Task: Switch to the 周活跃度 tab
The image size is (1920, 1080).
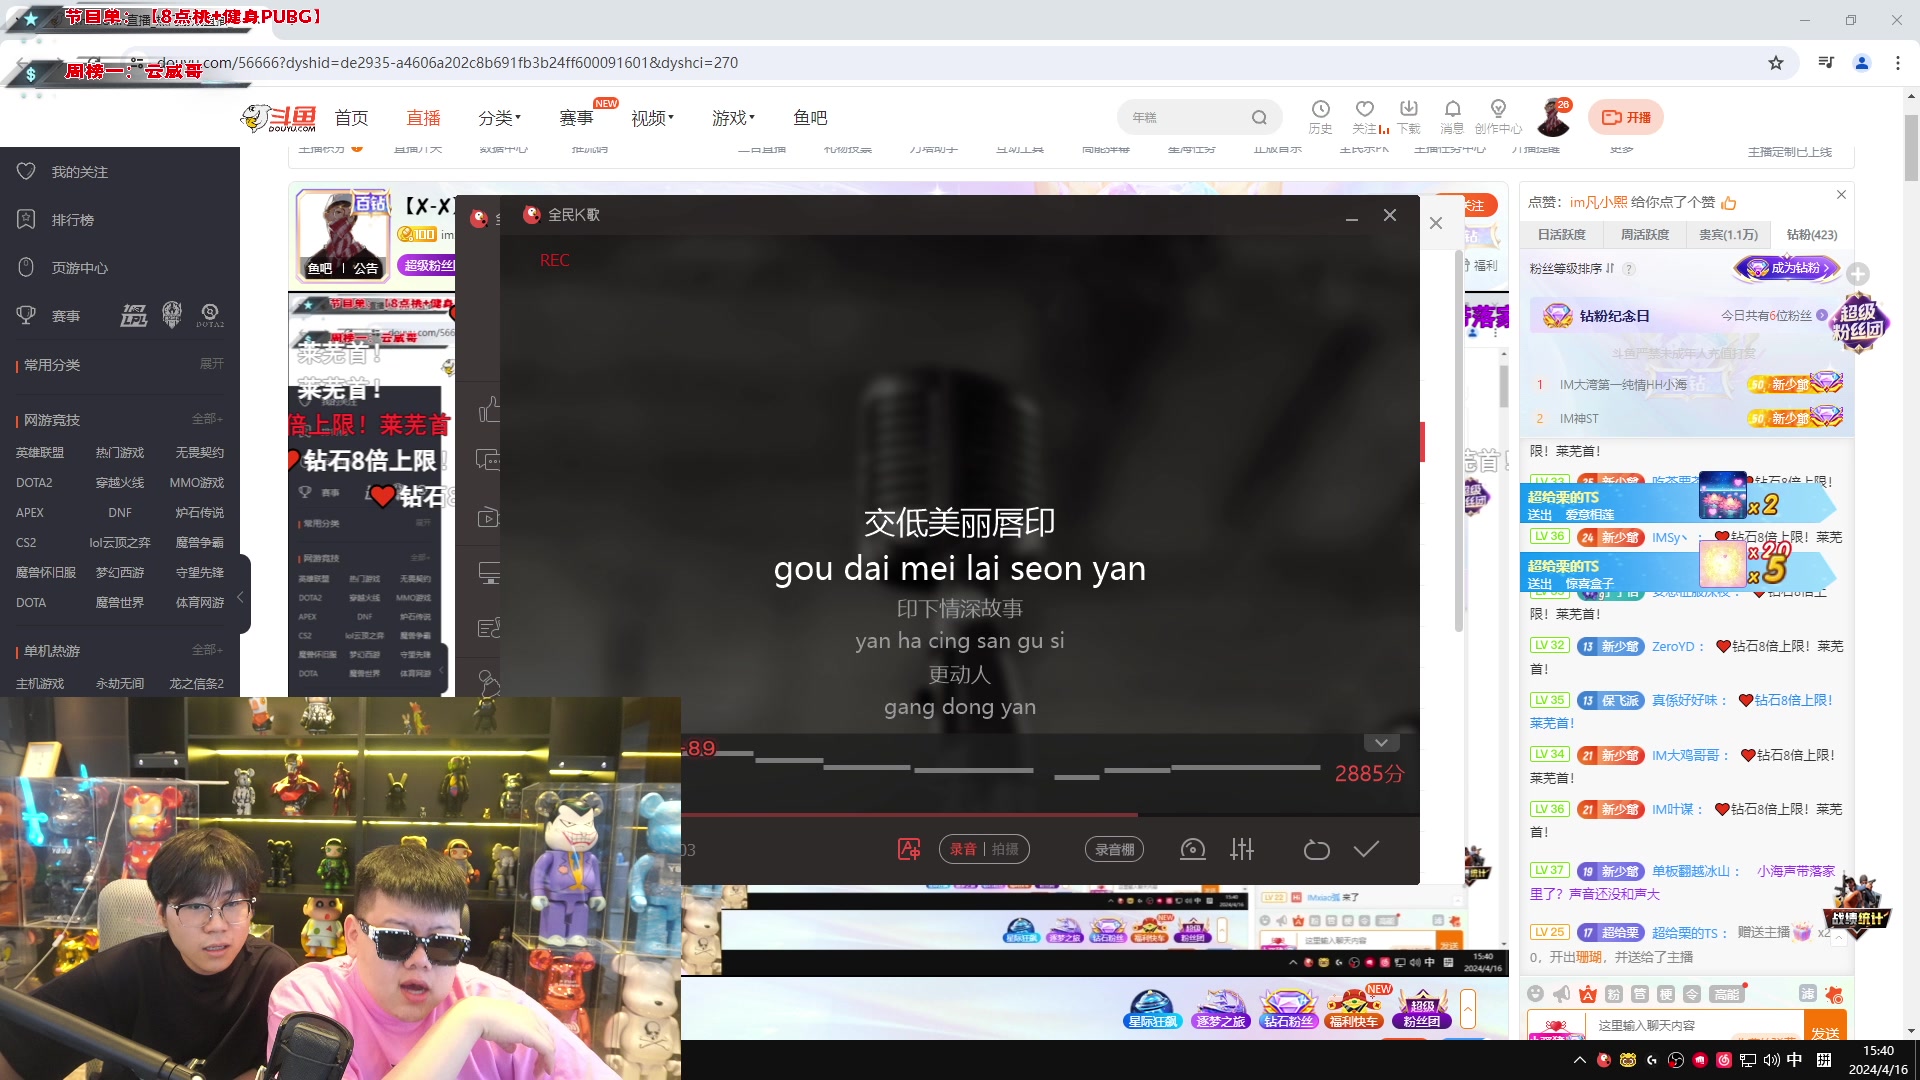Action: [x=1646, y=235]
